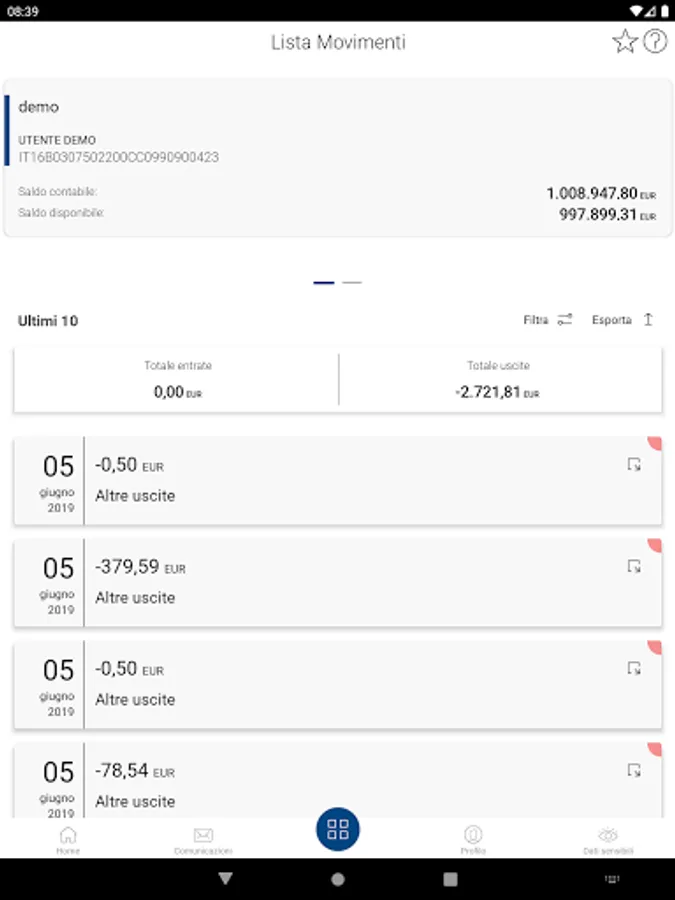Open the help question mark icon
Viewport: 675px width, 900px height.
tap(655, 41)
